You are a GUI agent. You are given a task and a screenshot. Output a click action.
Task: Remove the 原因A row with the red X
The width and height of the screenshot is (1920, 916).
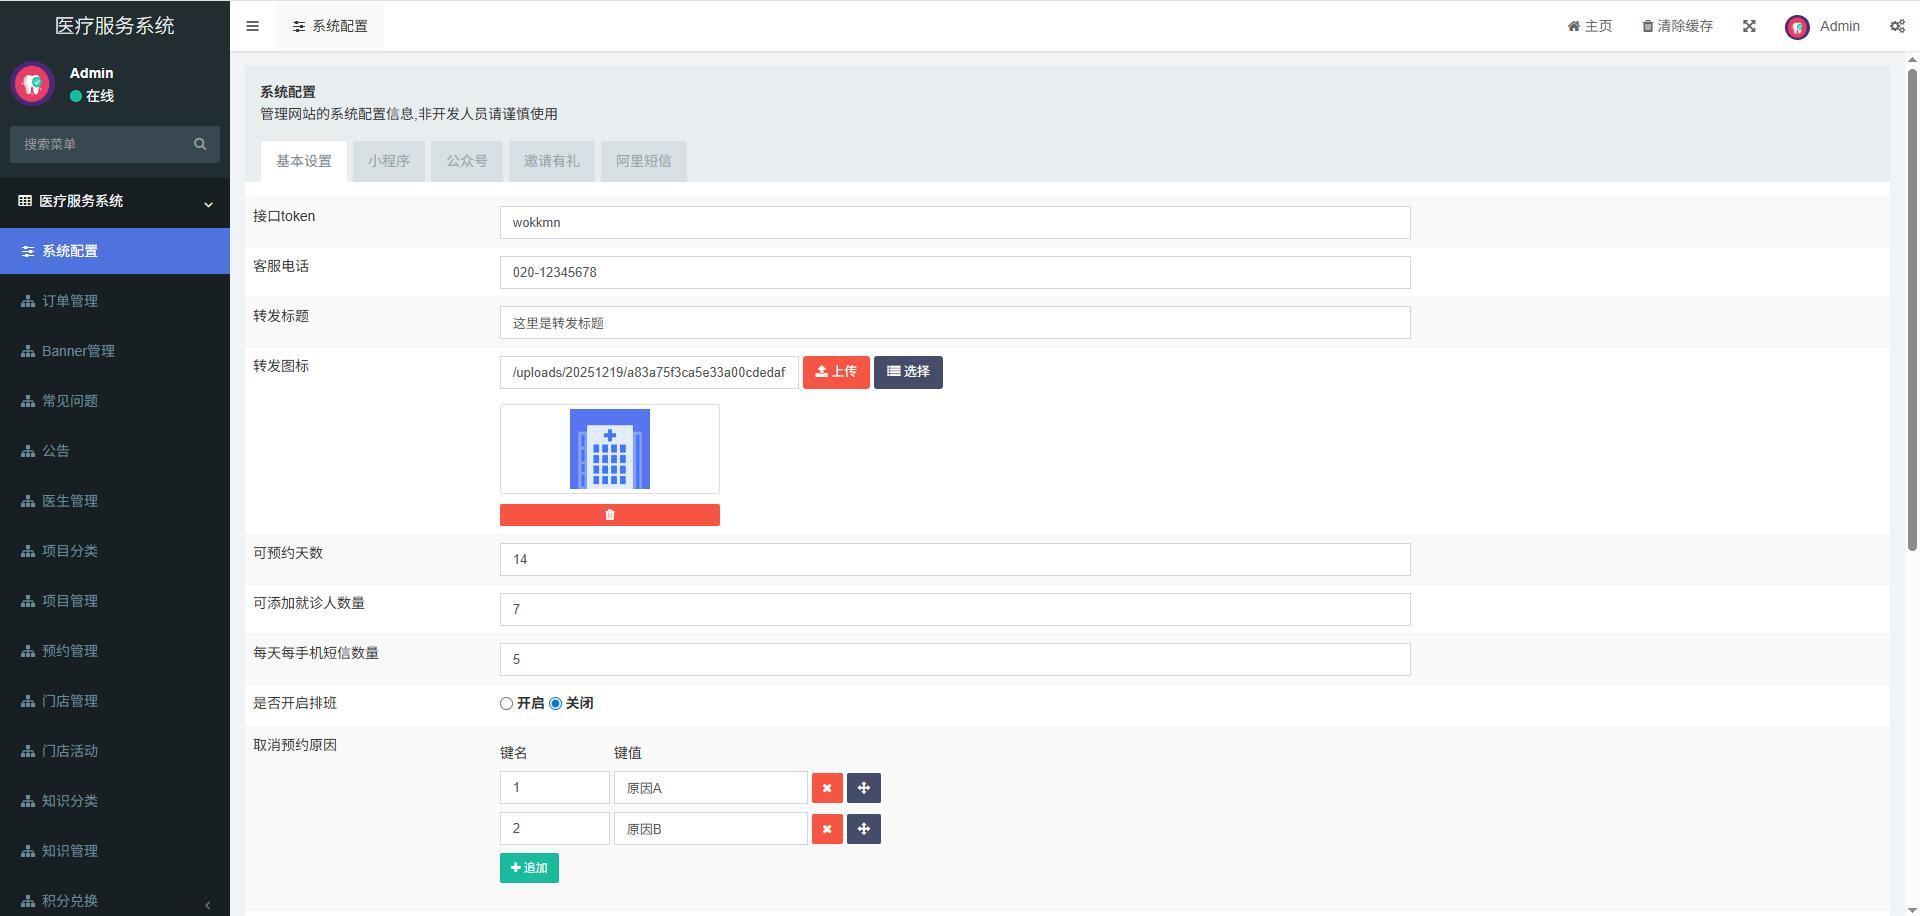[827, 788]
